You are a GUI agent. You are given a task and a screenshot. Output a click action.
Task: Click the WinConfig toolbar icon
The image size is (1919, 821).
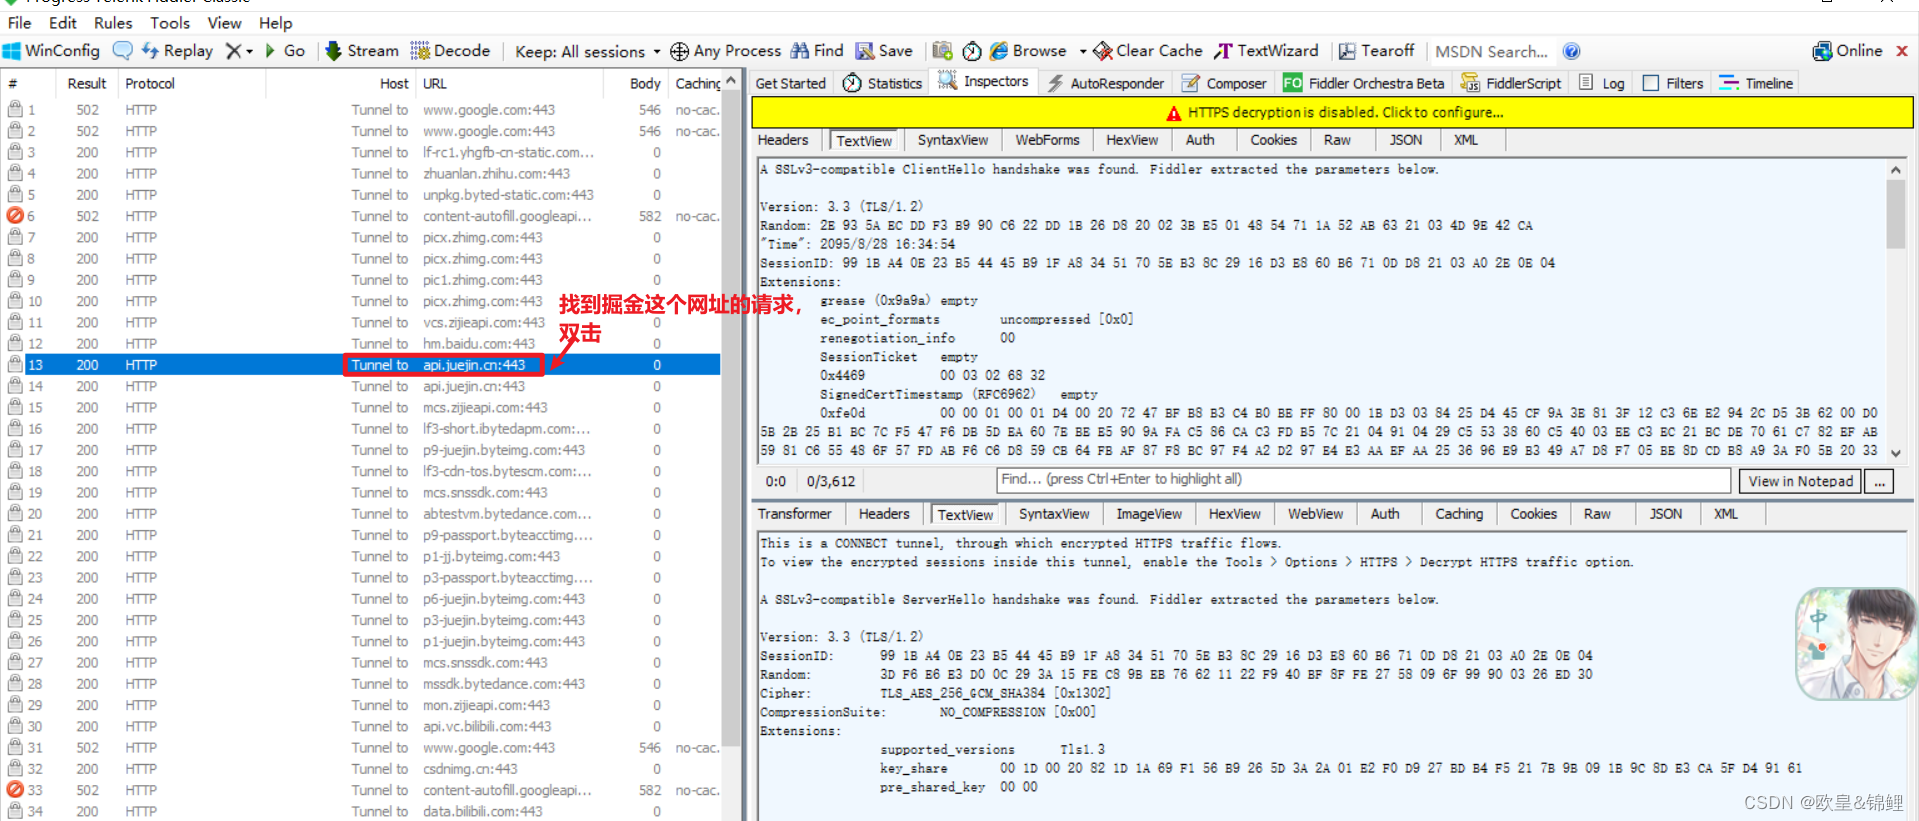tap(52, 51)
